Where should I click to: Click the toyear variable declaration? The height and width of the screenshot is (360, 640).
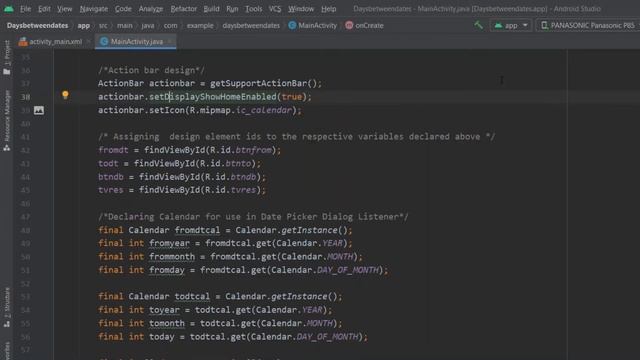pos(164,310)
